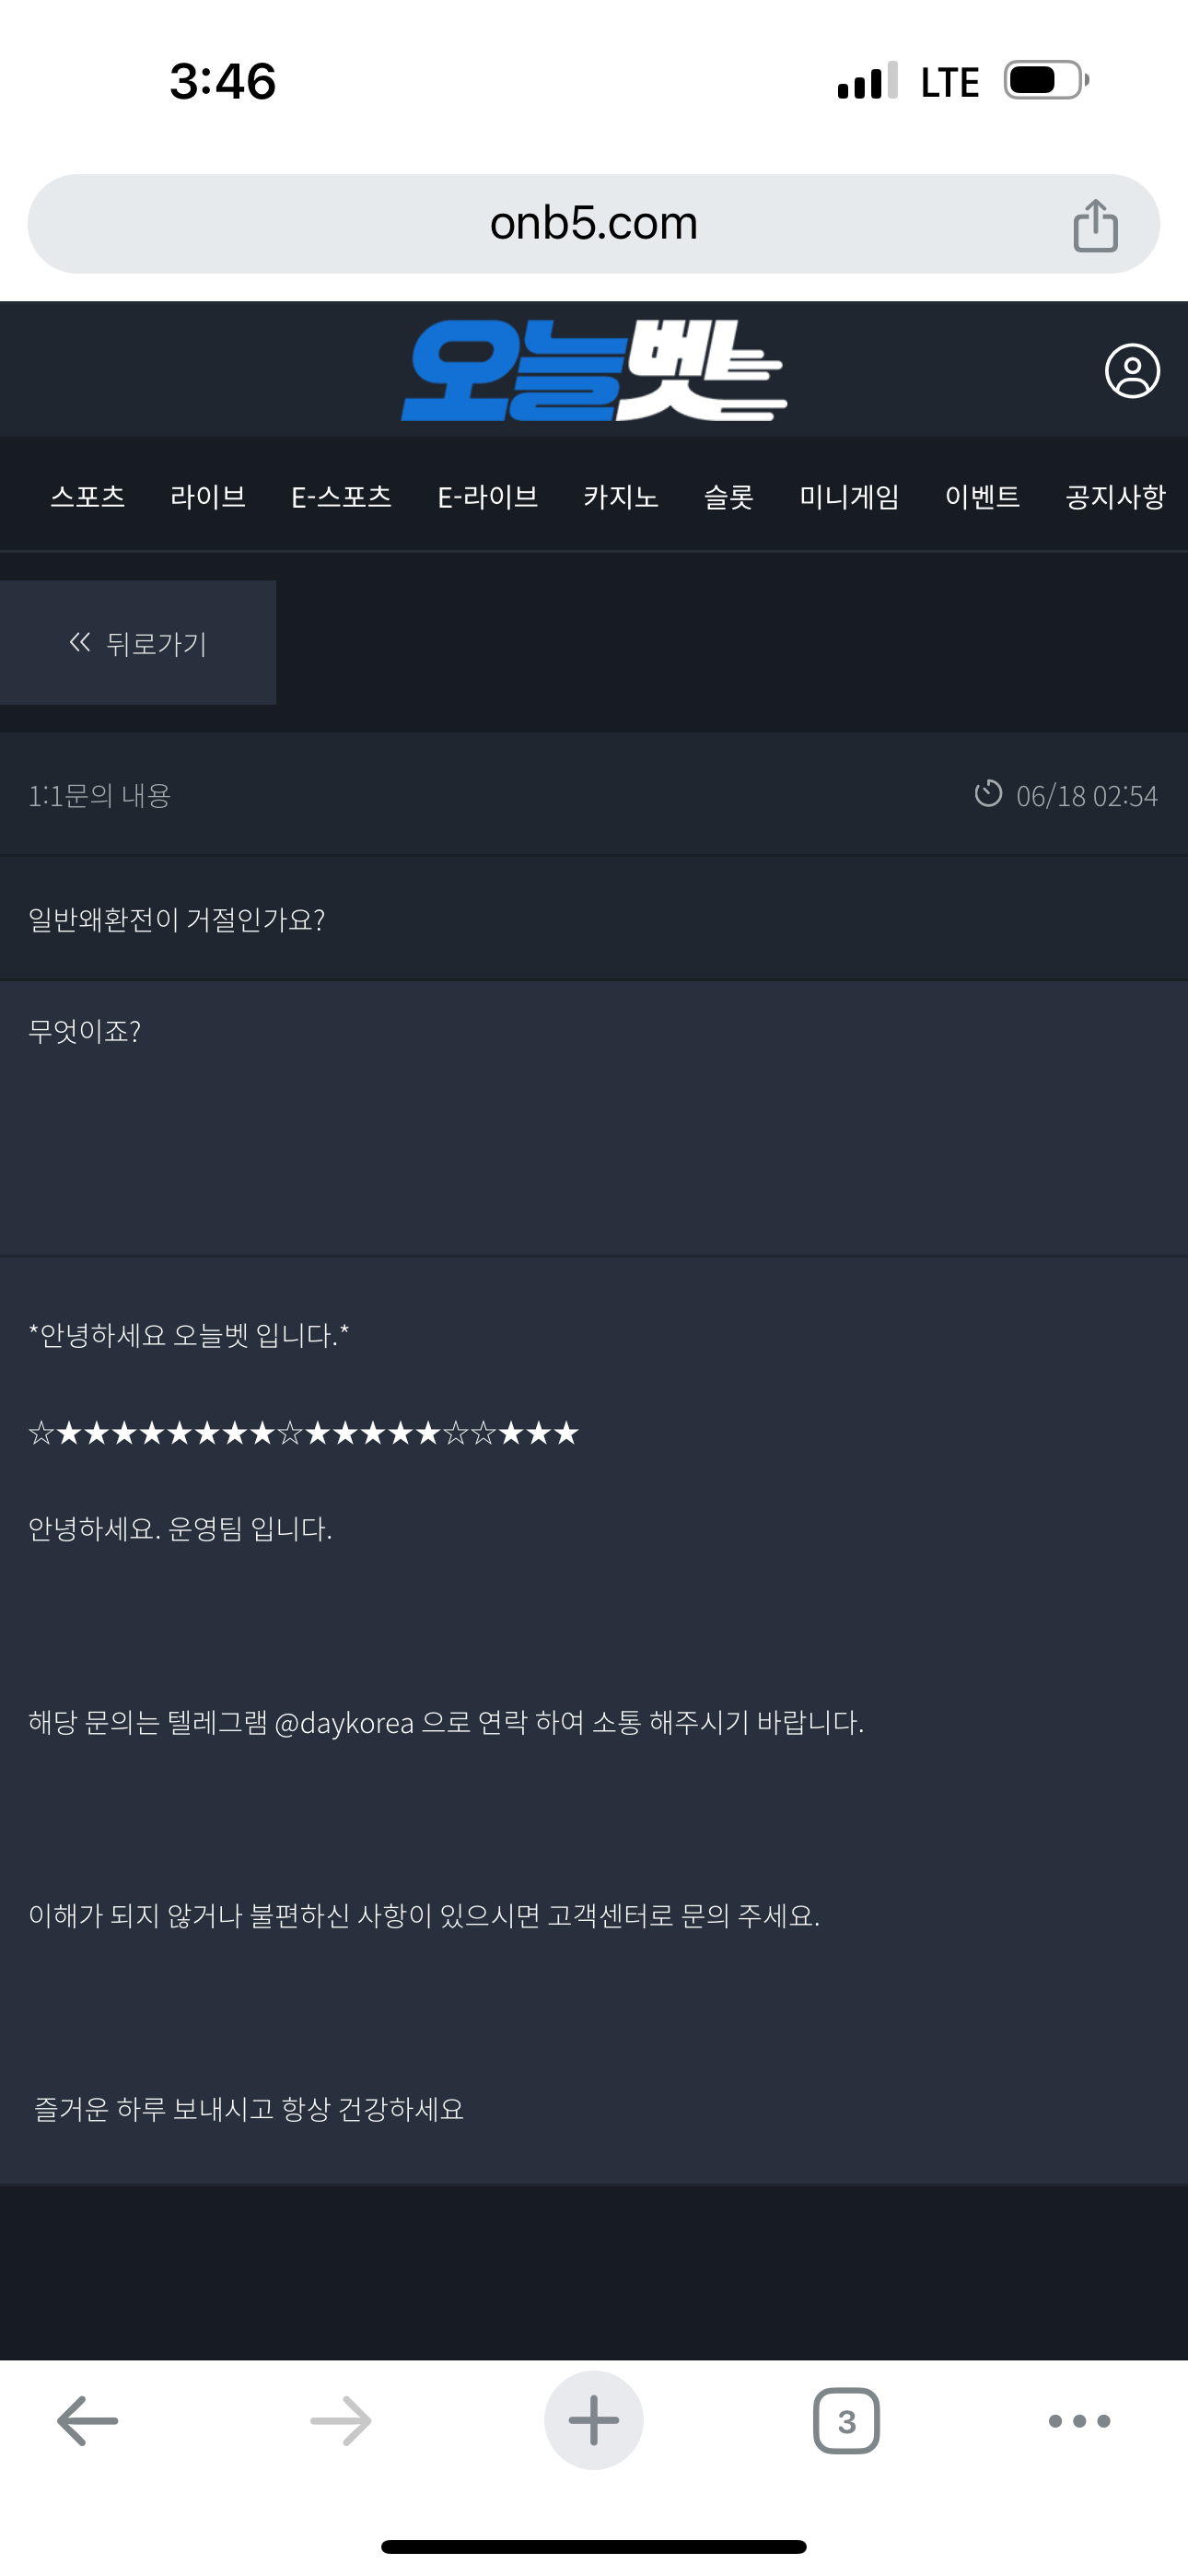This screenshot has height=2576, width=1188.
Task: Tap the inquiry title 일반왜환전이 거절인가요?
Action: click(177, 919)
